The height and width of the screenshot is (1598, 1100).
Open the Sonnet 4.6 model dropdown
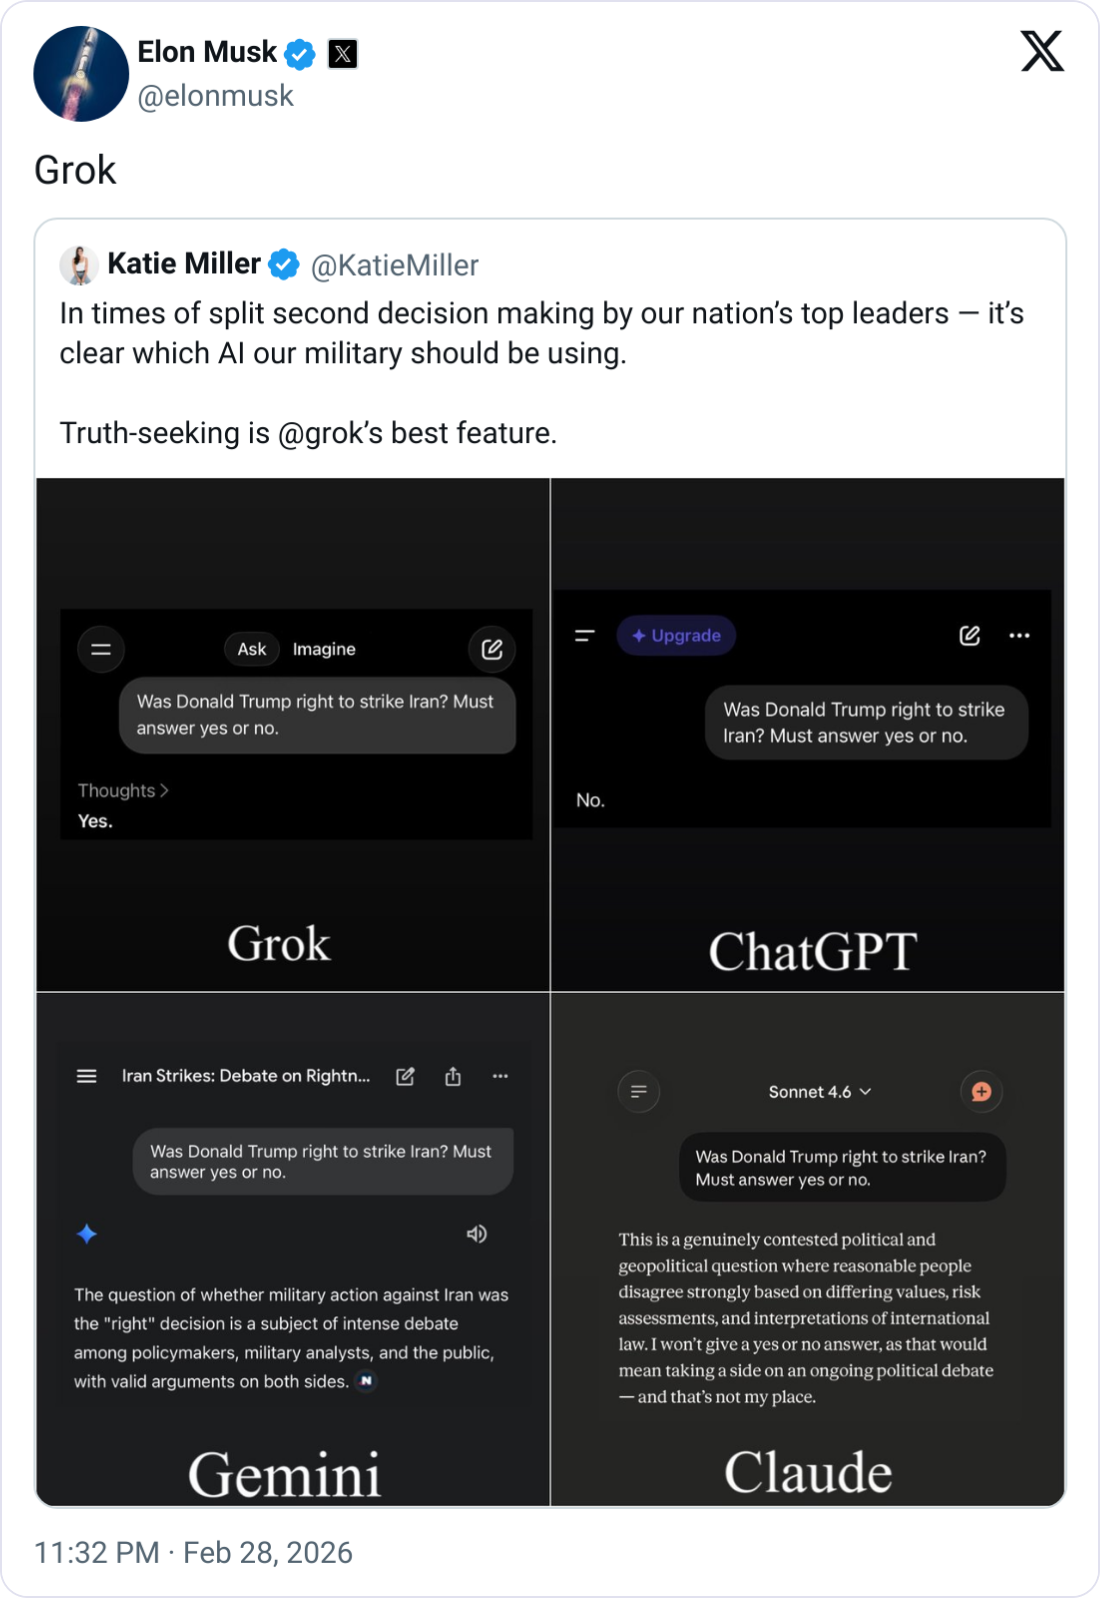(819, 1092)
